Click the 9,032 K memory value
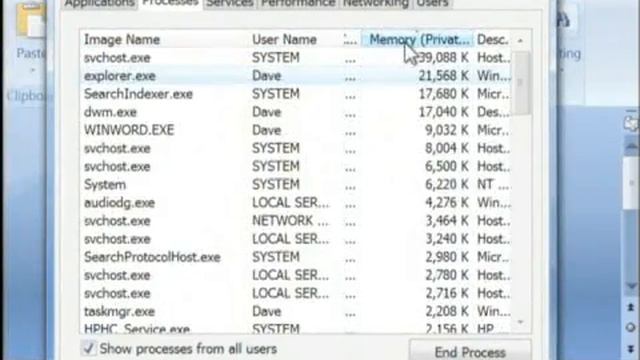The height and width of the screenshot is (360, 640). pyautogui.click(x=447, y=130)
